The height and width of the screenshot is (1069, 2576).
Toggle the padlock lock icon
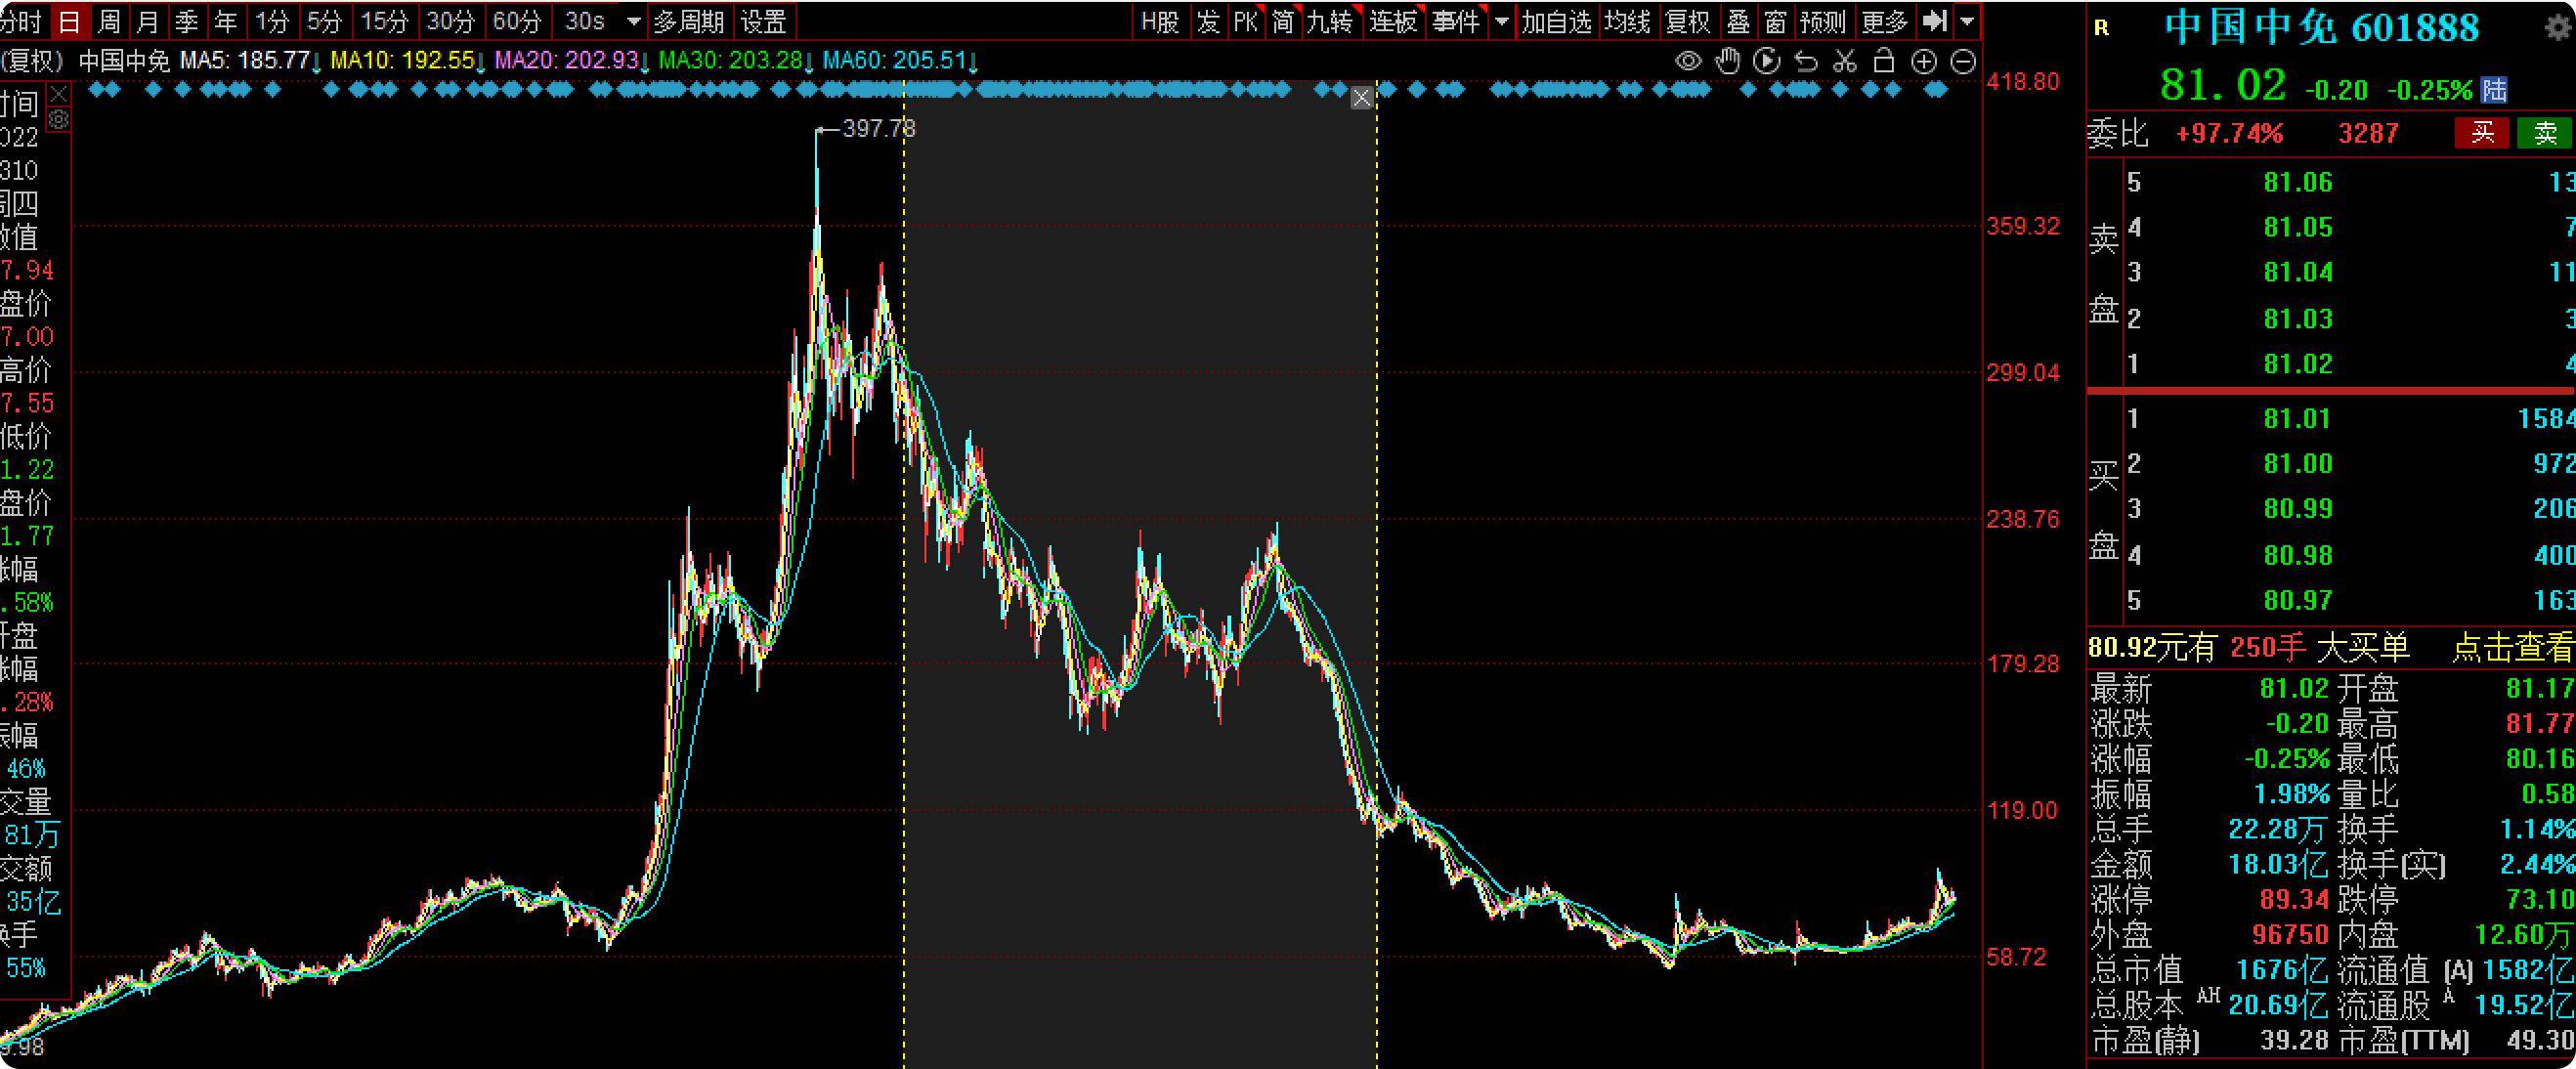pyautogui.click(x=1884, y=62)
